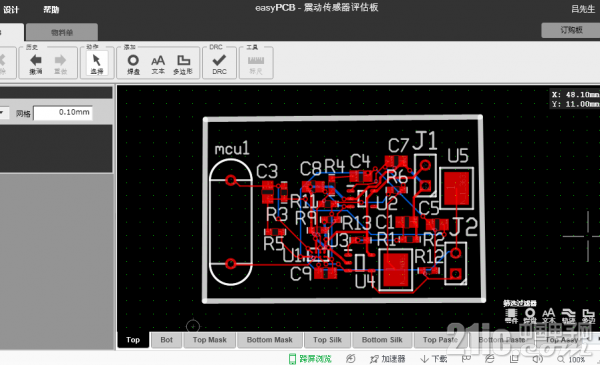Click the J2 round top pad
This screenshot has height=365, width=600.
[455, 253]
